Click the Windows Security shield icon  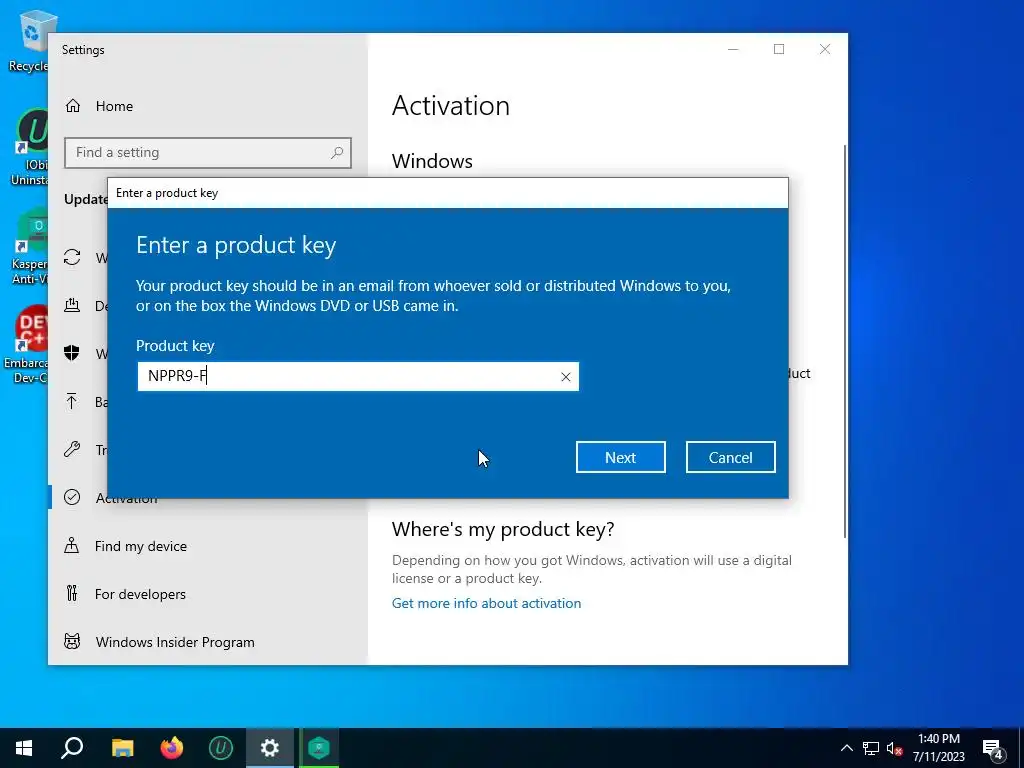[72, 353]
